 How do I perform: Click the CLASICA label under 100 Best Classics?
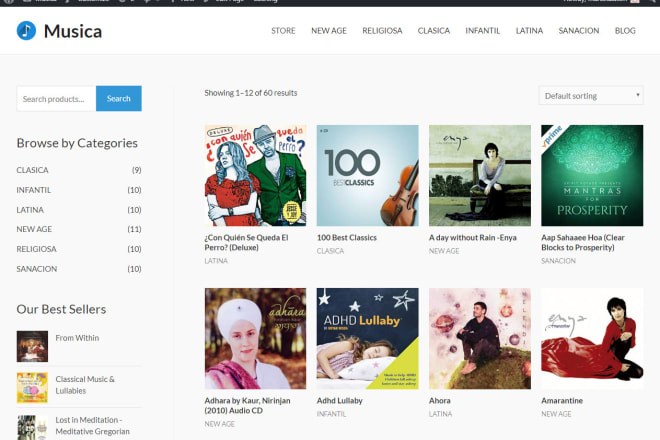[x=330, y=251]
